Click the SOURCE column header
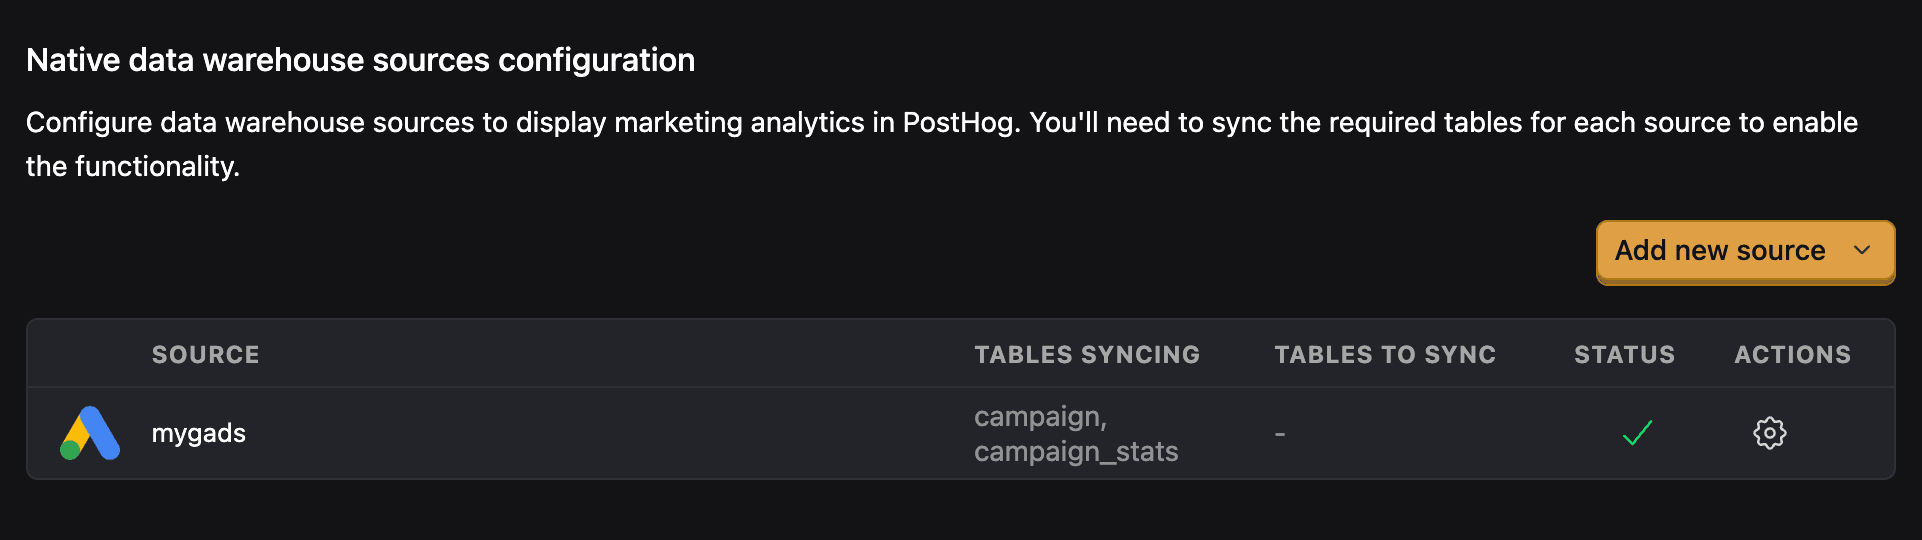This screenshot has height=540, width=1922. [205, 354]
